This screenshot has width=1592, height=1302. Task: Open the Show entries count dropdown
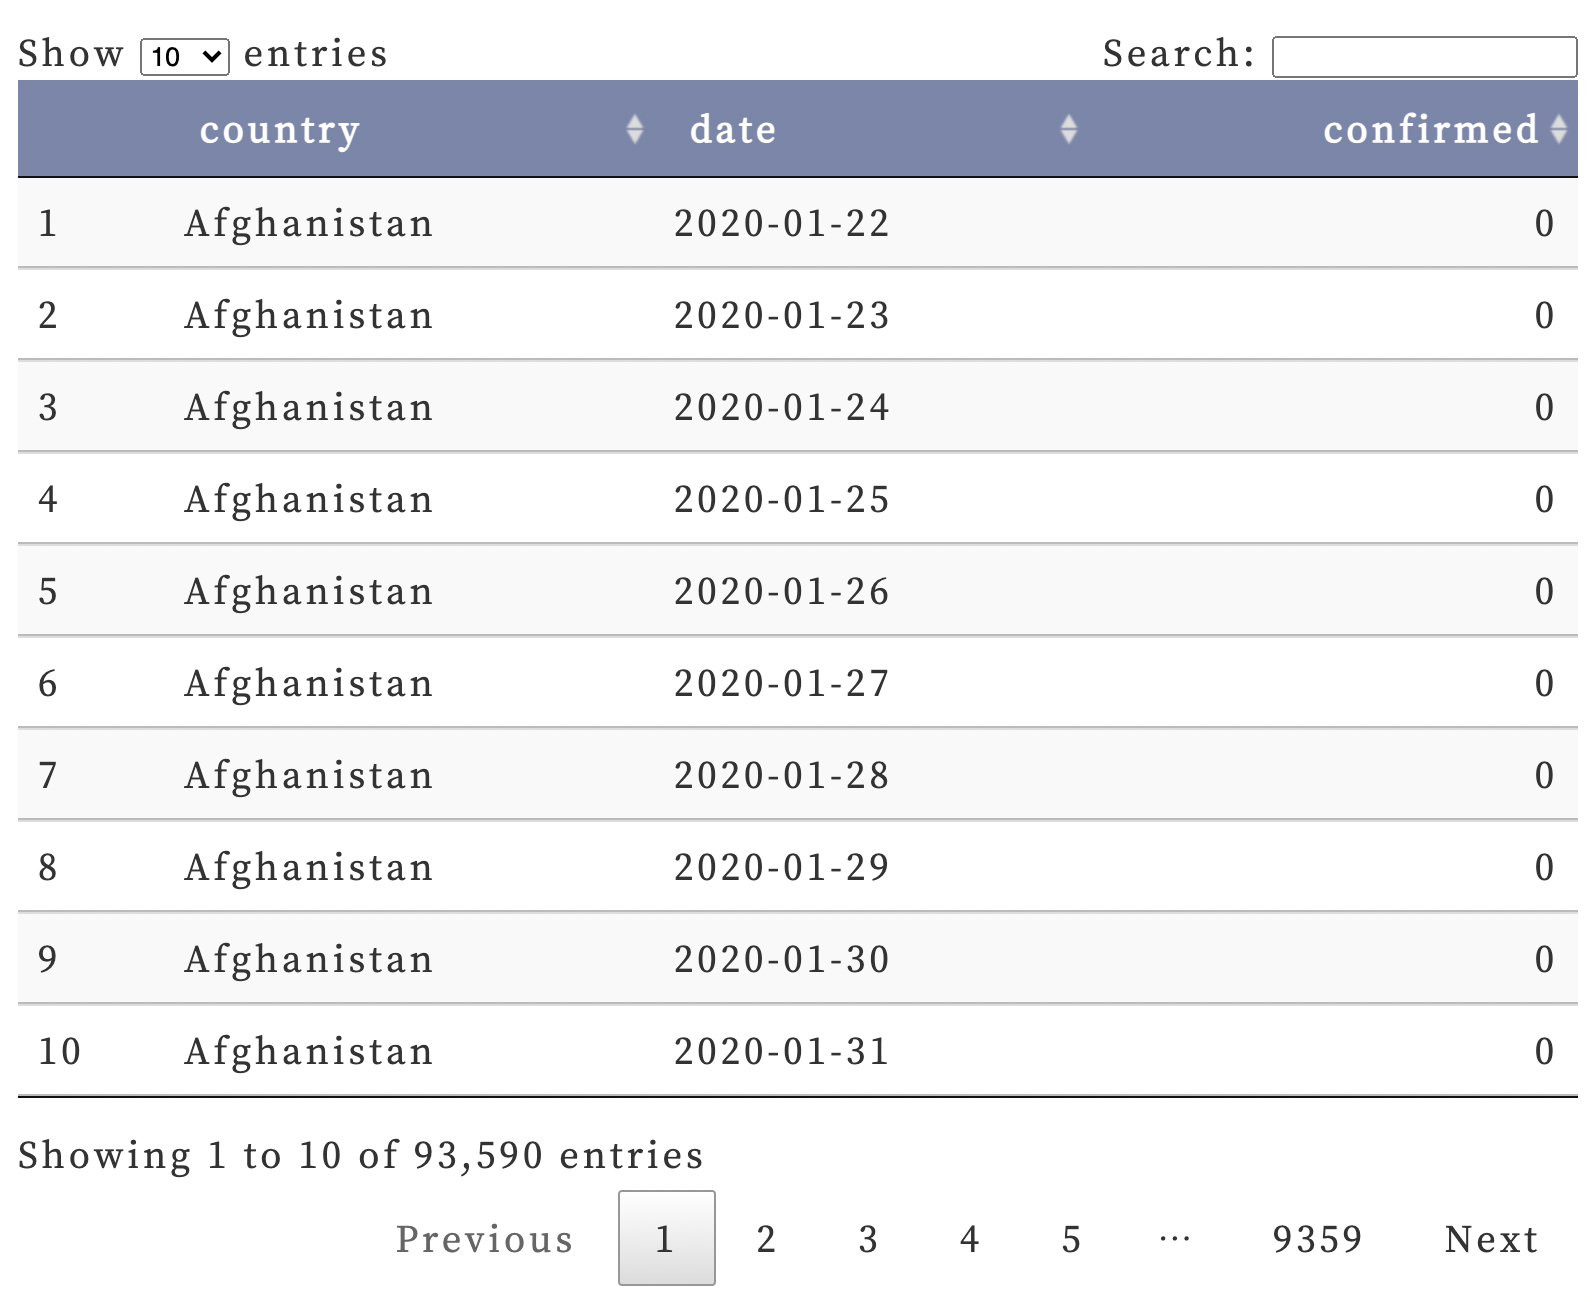click(x=185, y=56)
